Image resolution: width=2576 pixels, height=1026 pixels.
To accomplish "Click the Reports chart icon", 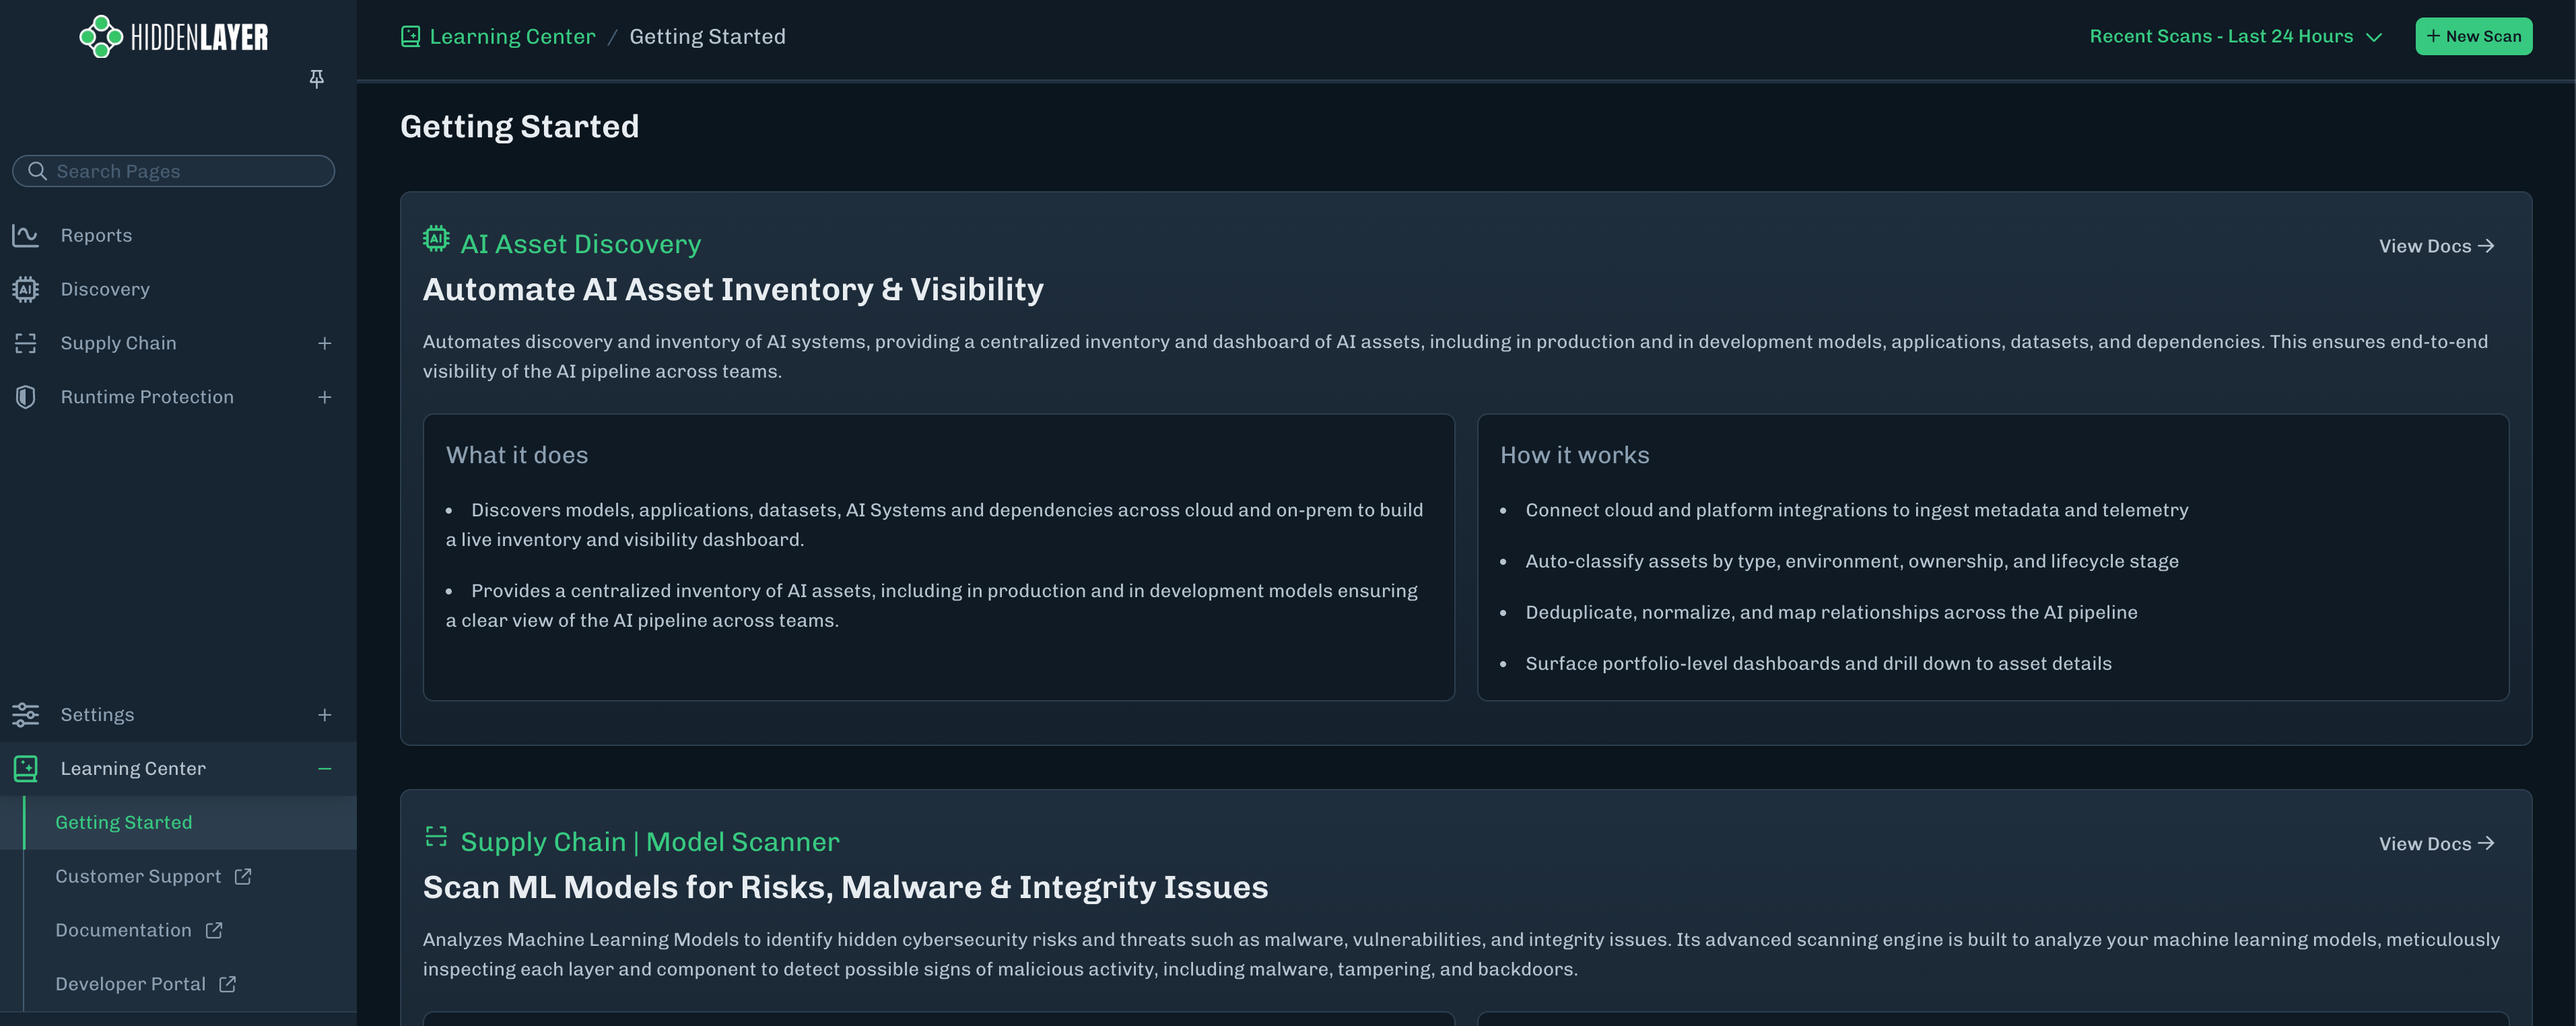I will click(x=25, y=235).
